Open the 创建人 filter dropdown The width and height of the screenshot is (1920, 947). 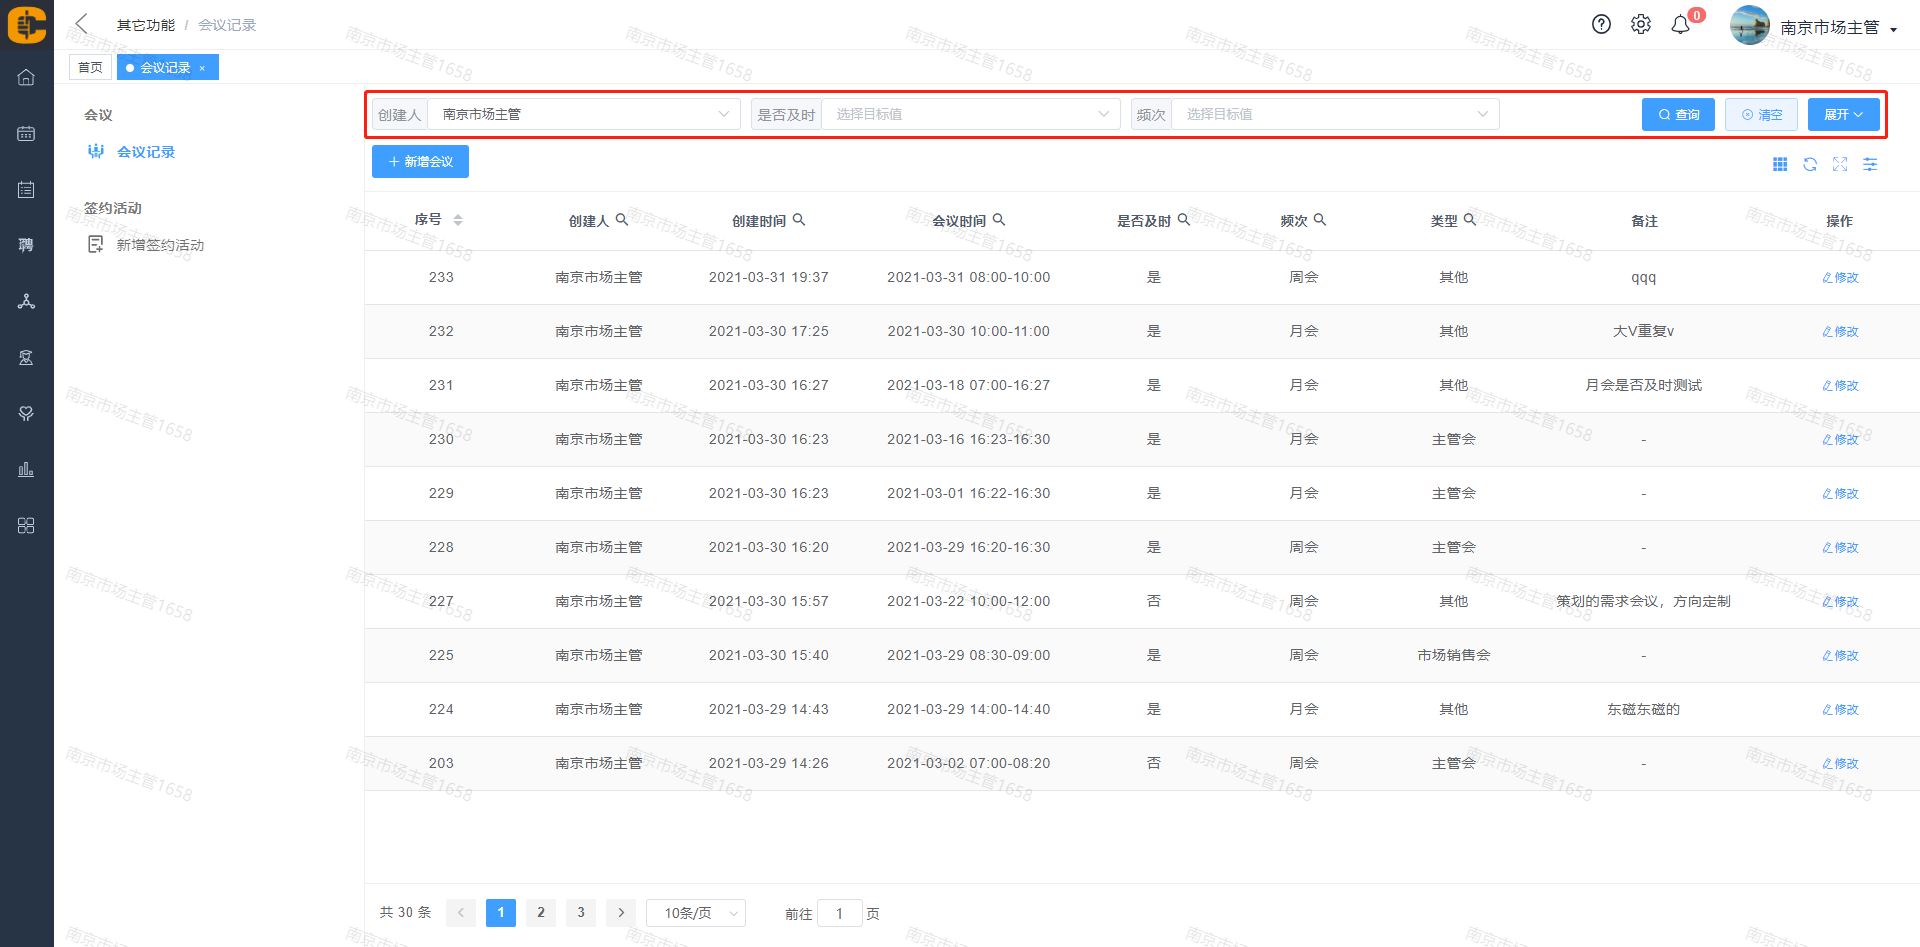(584, 115)
